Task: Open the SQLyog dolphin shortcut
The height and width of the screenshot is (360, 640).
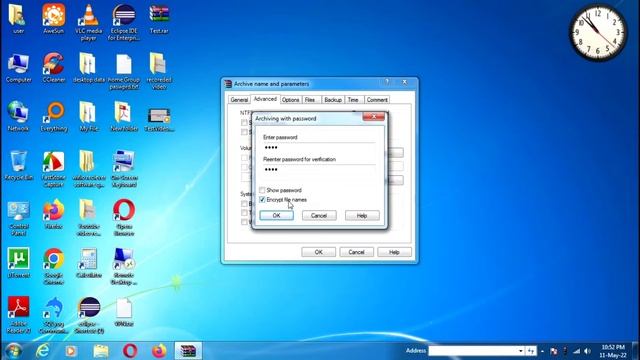Action: 53,315
